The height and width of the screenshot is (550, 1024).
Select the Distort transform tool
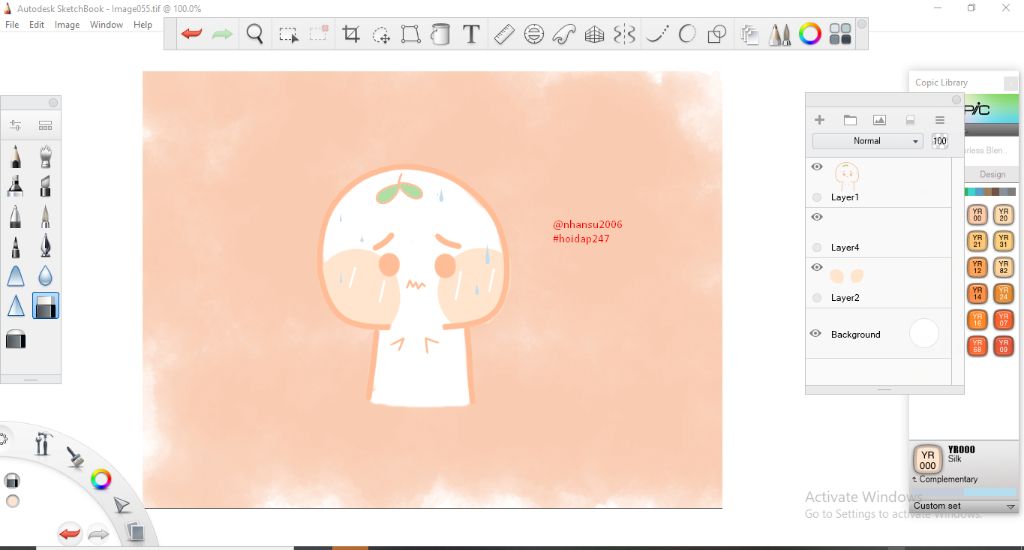(x=410, y=34)
